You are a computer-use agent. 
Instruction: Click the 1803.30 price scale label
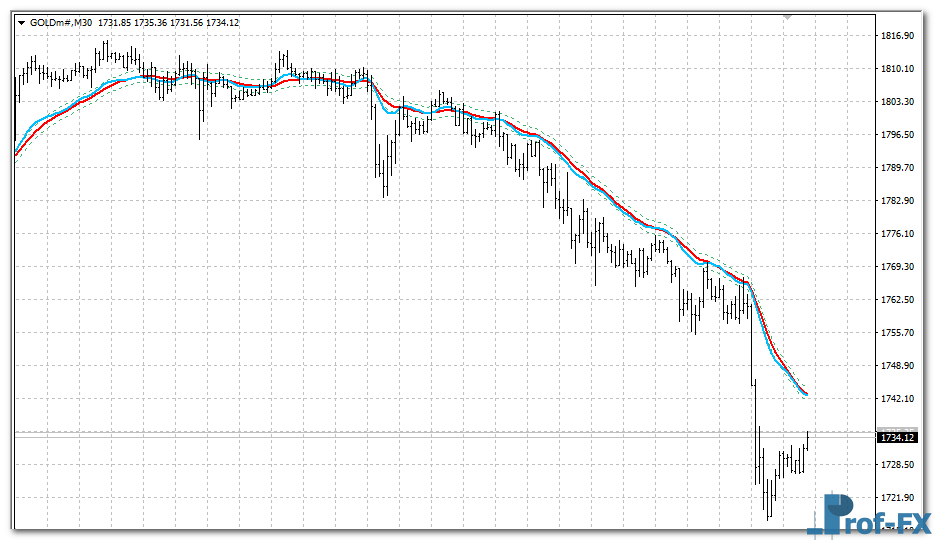pyautogui.click(x=897, y=102)
